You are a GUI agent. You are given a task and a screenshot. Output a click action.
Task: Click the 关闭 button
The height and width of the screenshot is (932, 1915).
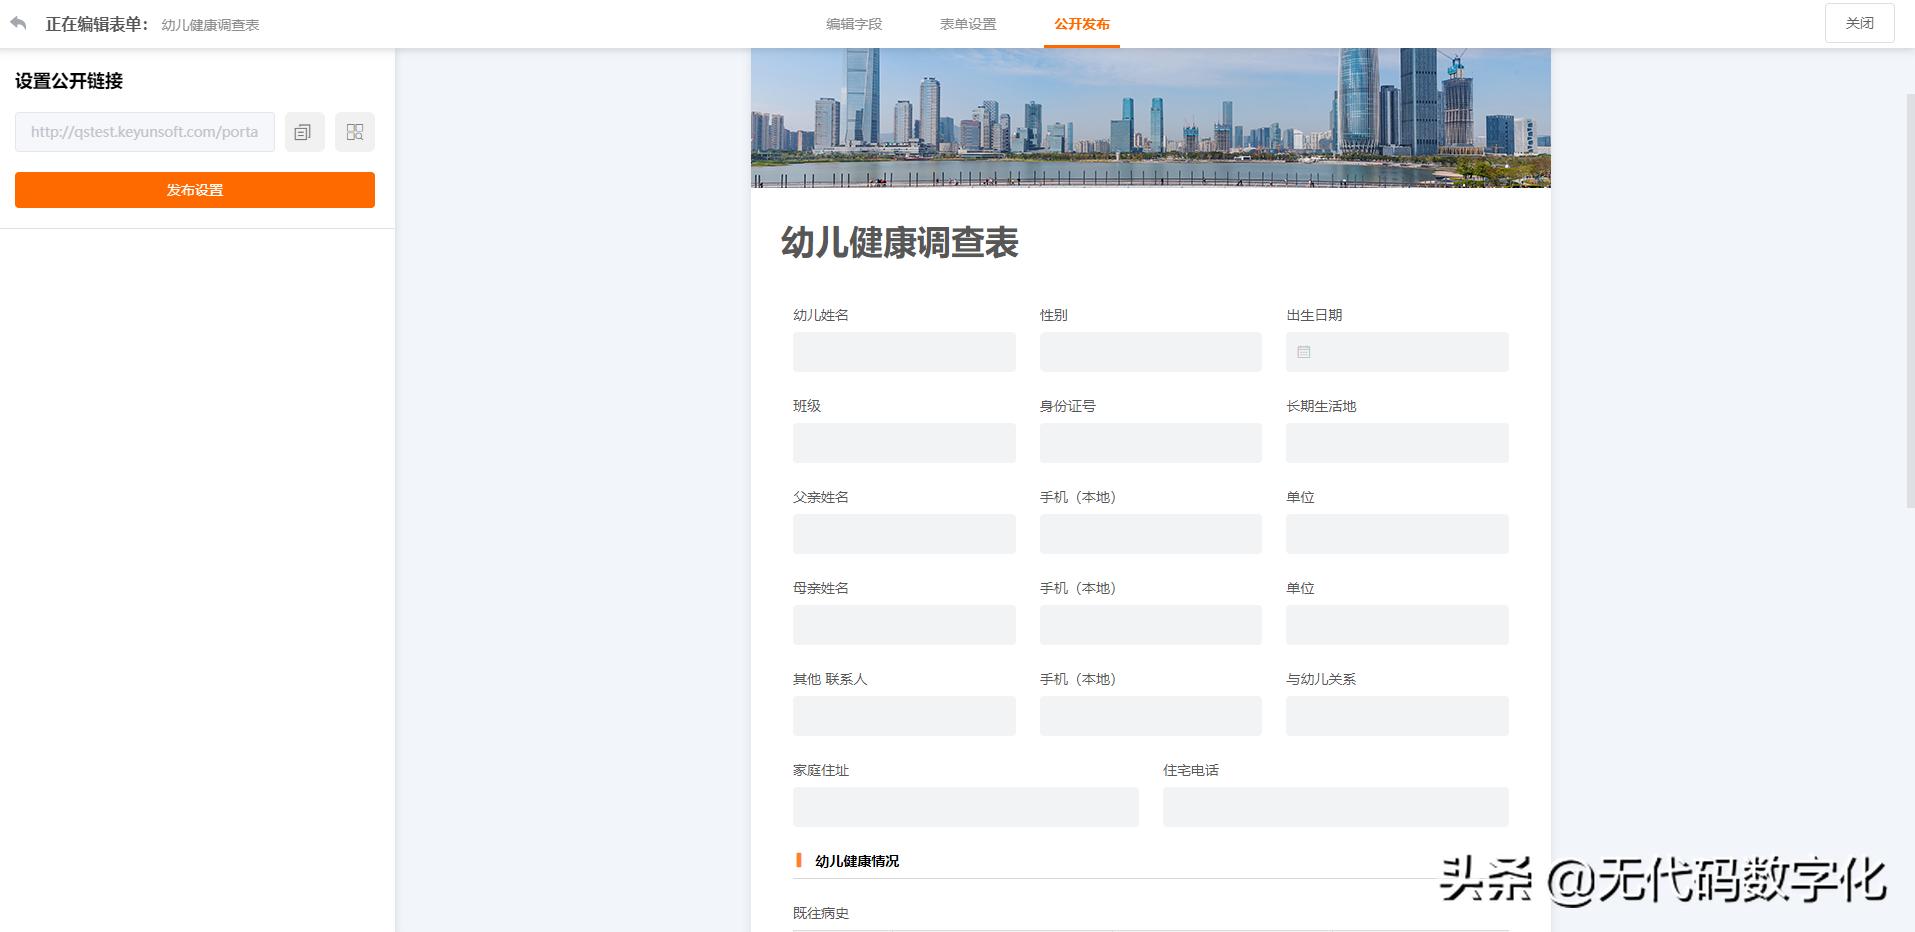[x=1859, y=22]
